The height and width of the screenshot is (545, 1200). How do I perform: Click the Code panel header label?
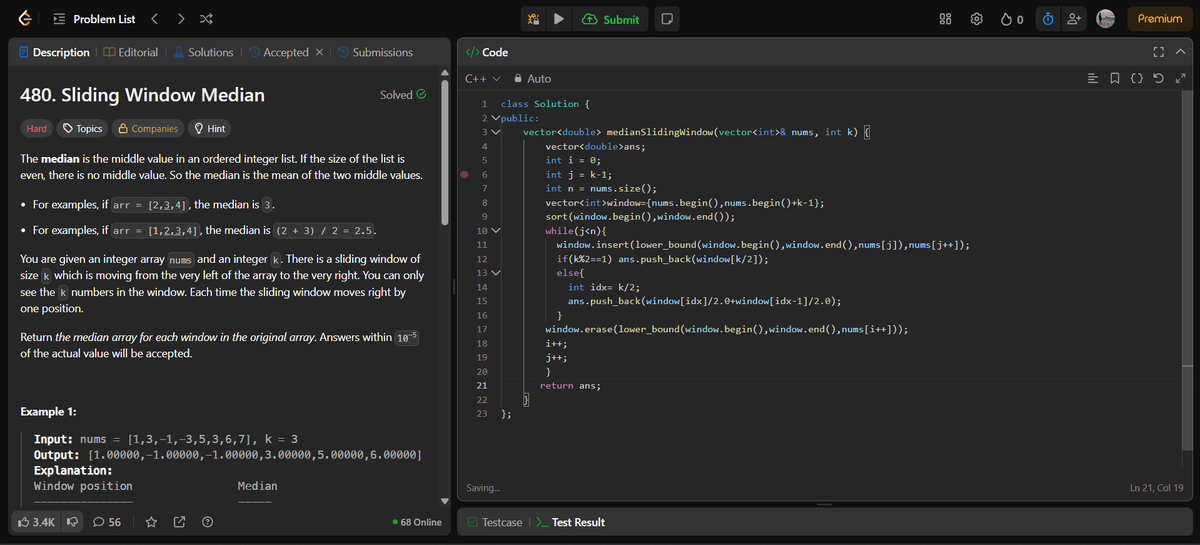tap(488, 52)
